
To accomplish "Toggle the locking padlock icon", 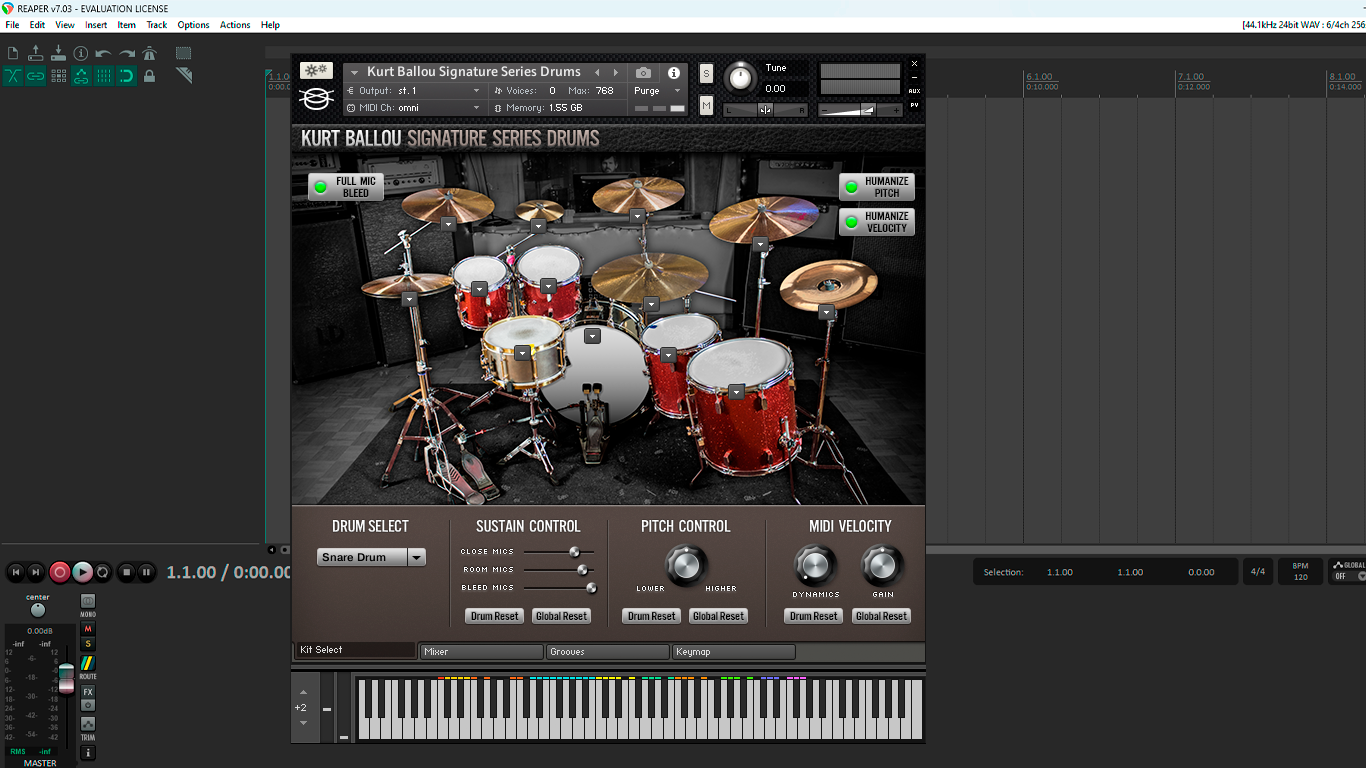I will [150, 76].
